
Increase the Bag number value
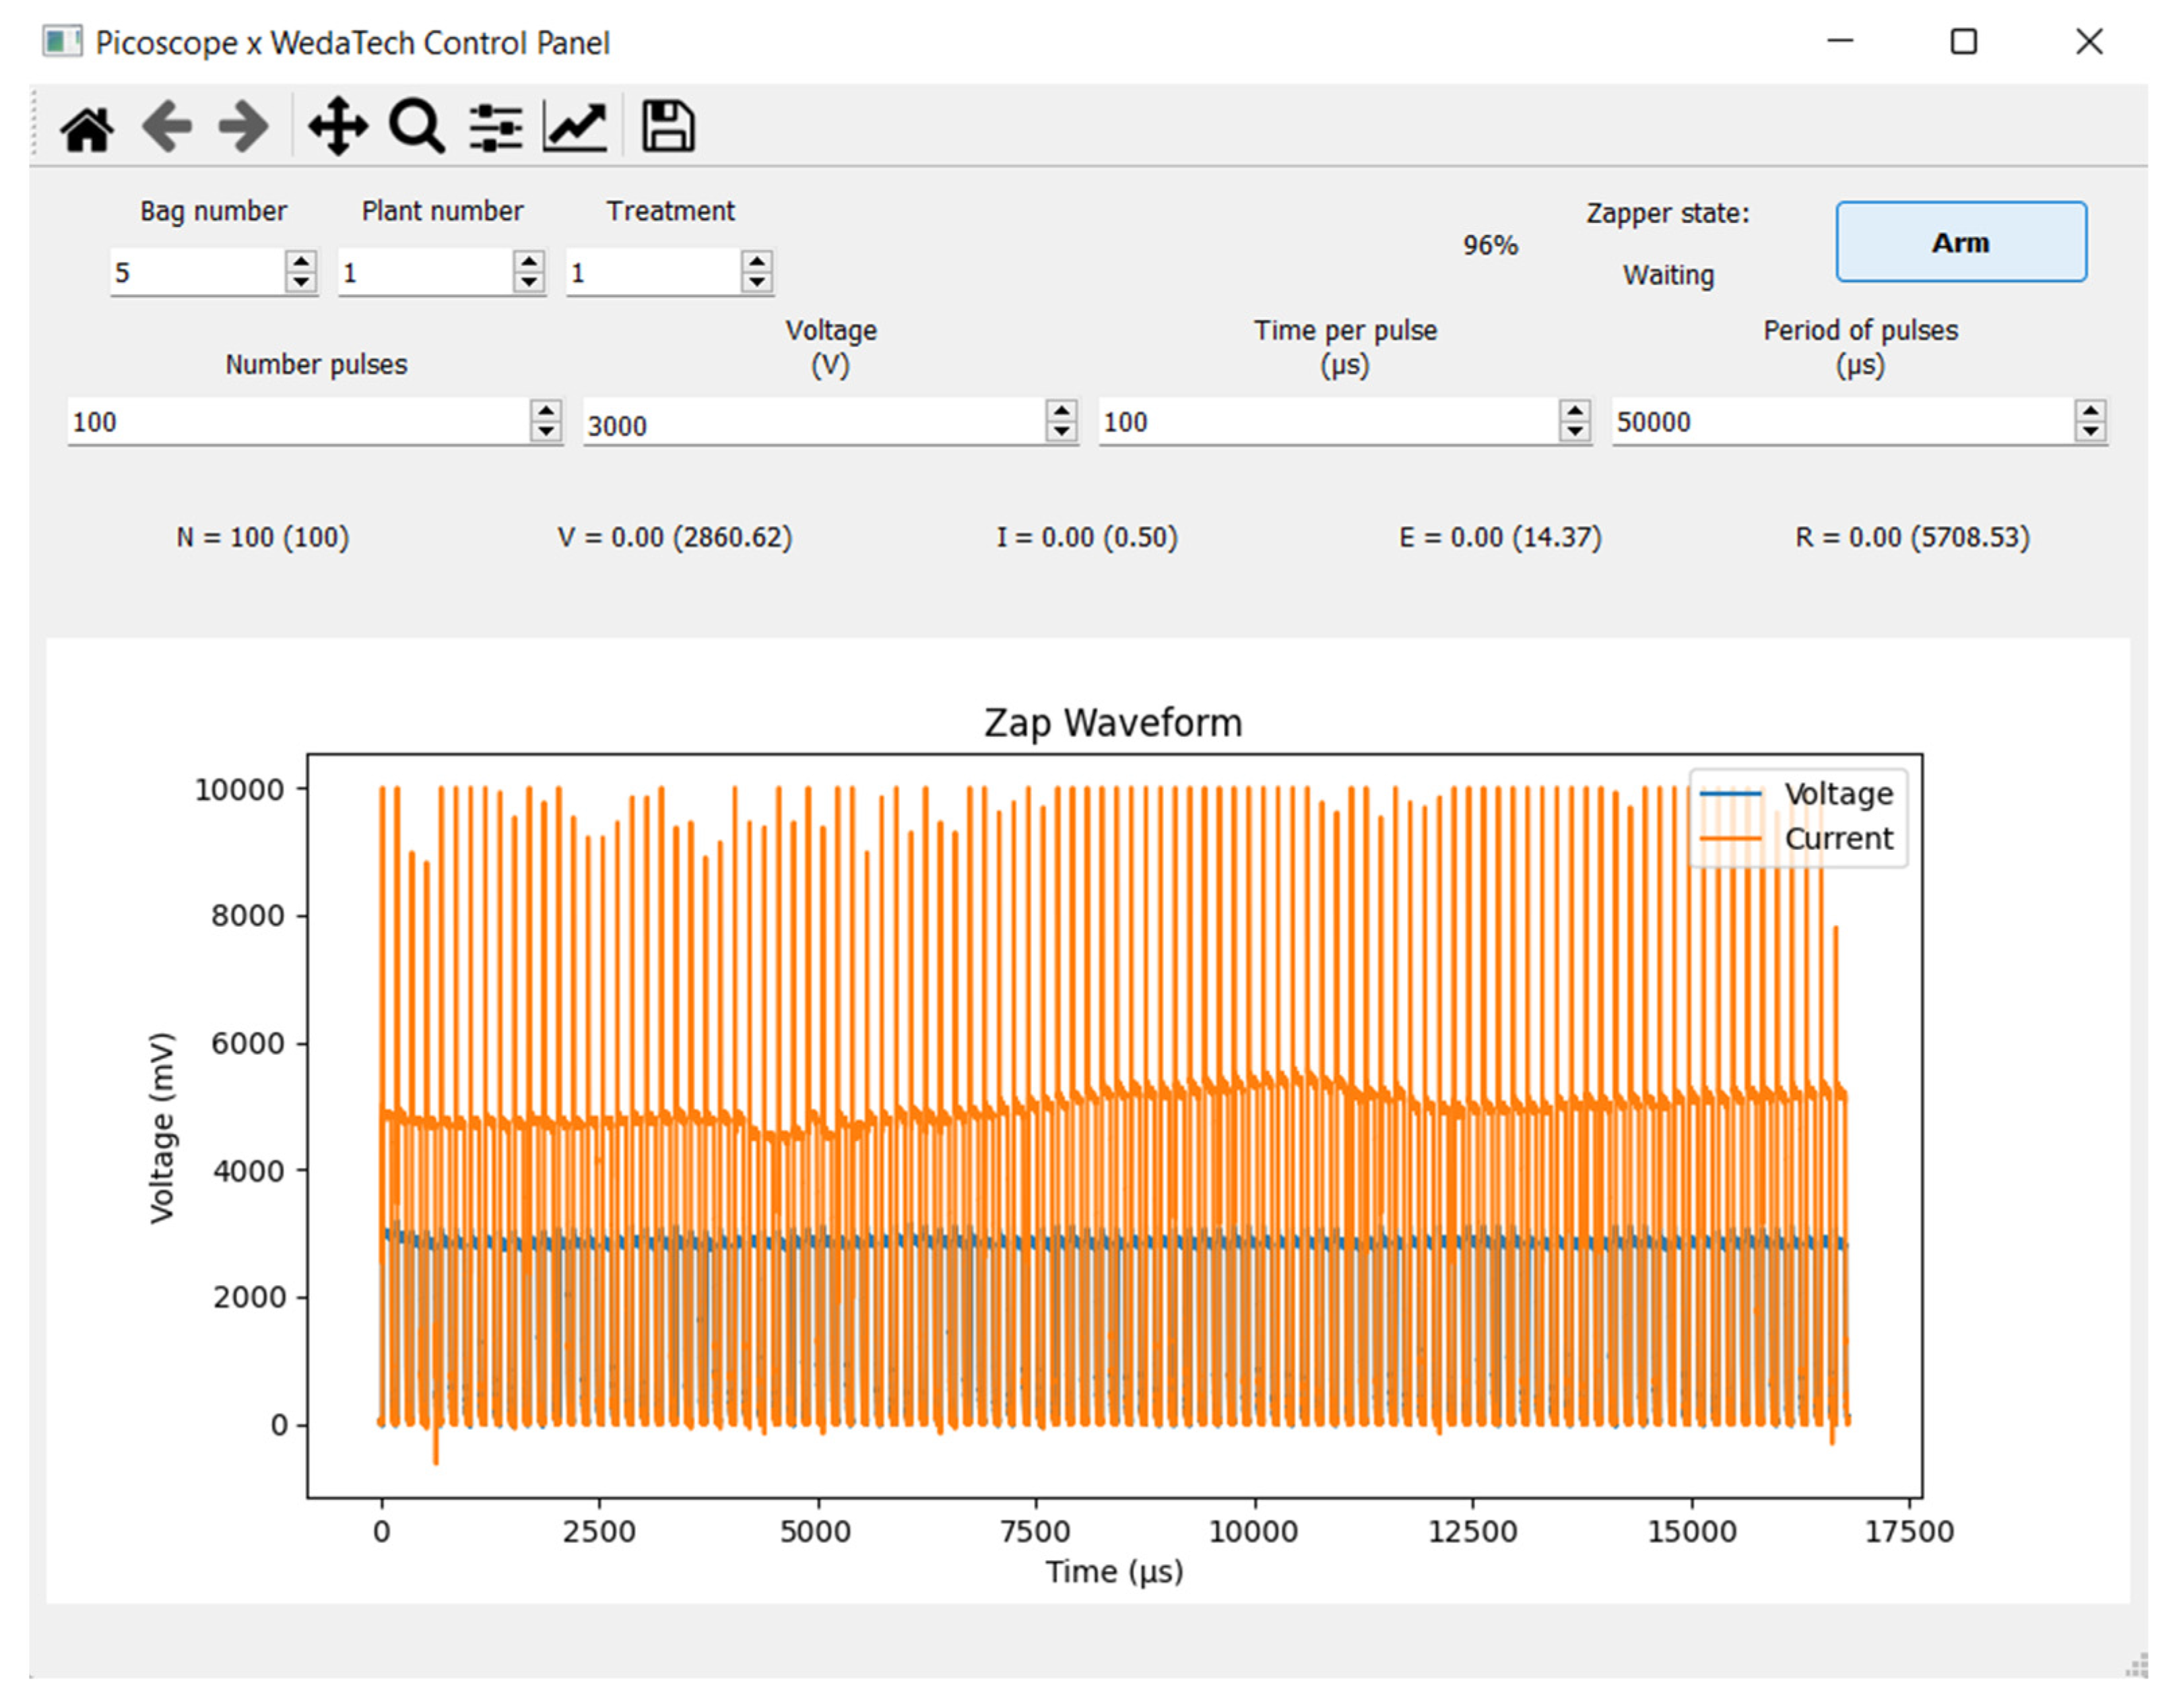click(301, 261)
